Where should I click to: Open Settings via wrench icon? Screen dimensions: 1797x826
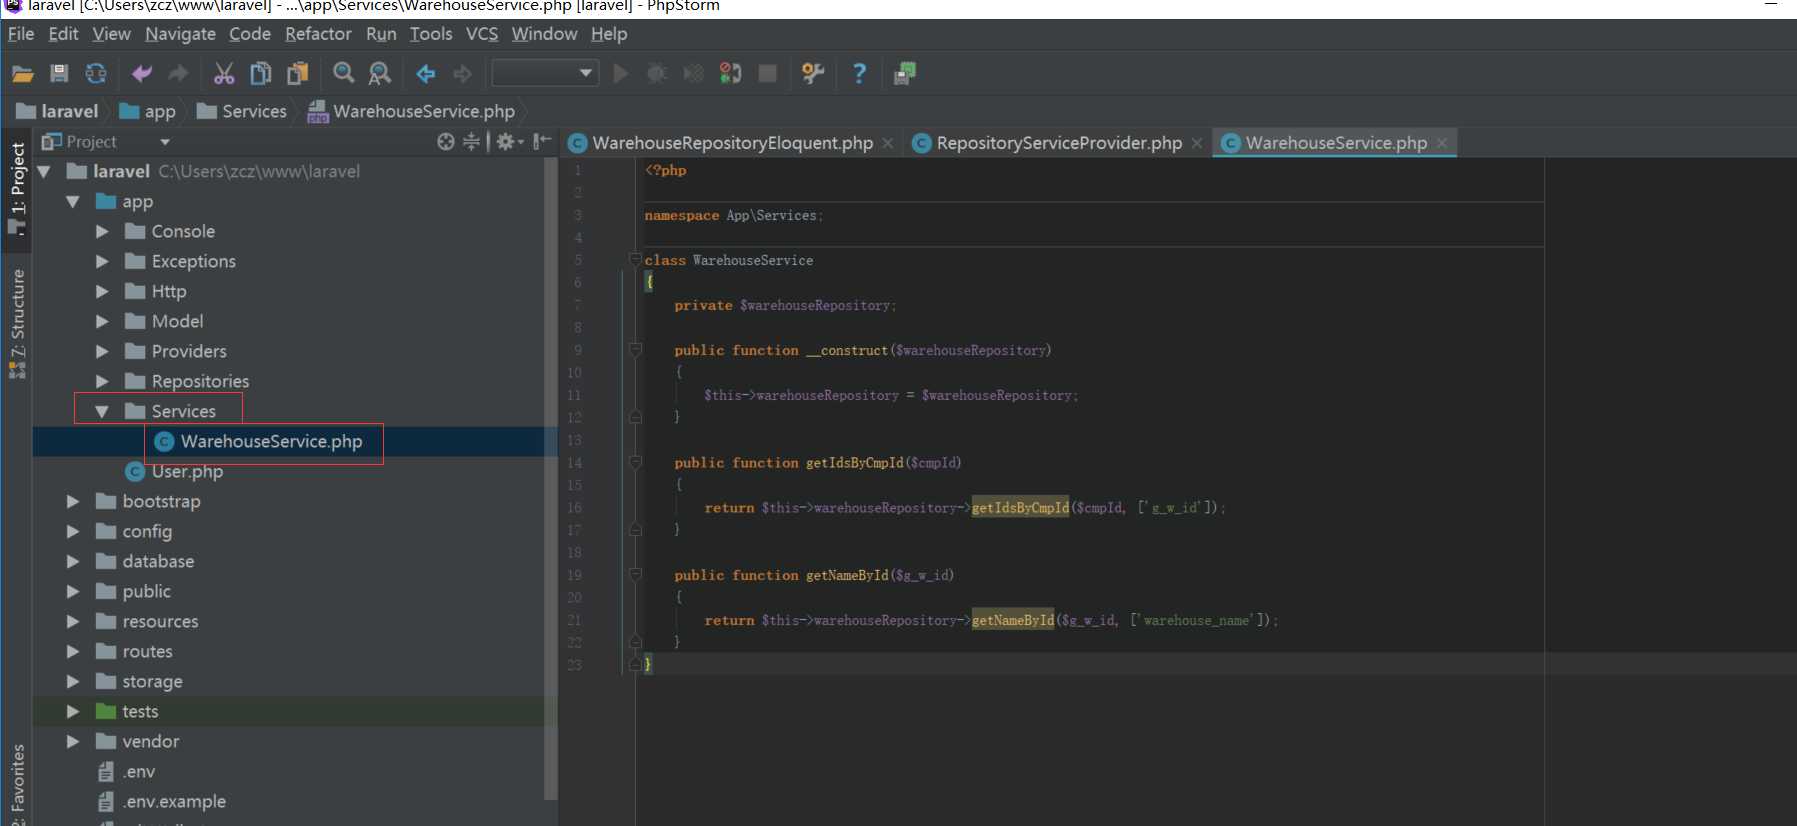[x=813, y=73]
